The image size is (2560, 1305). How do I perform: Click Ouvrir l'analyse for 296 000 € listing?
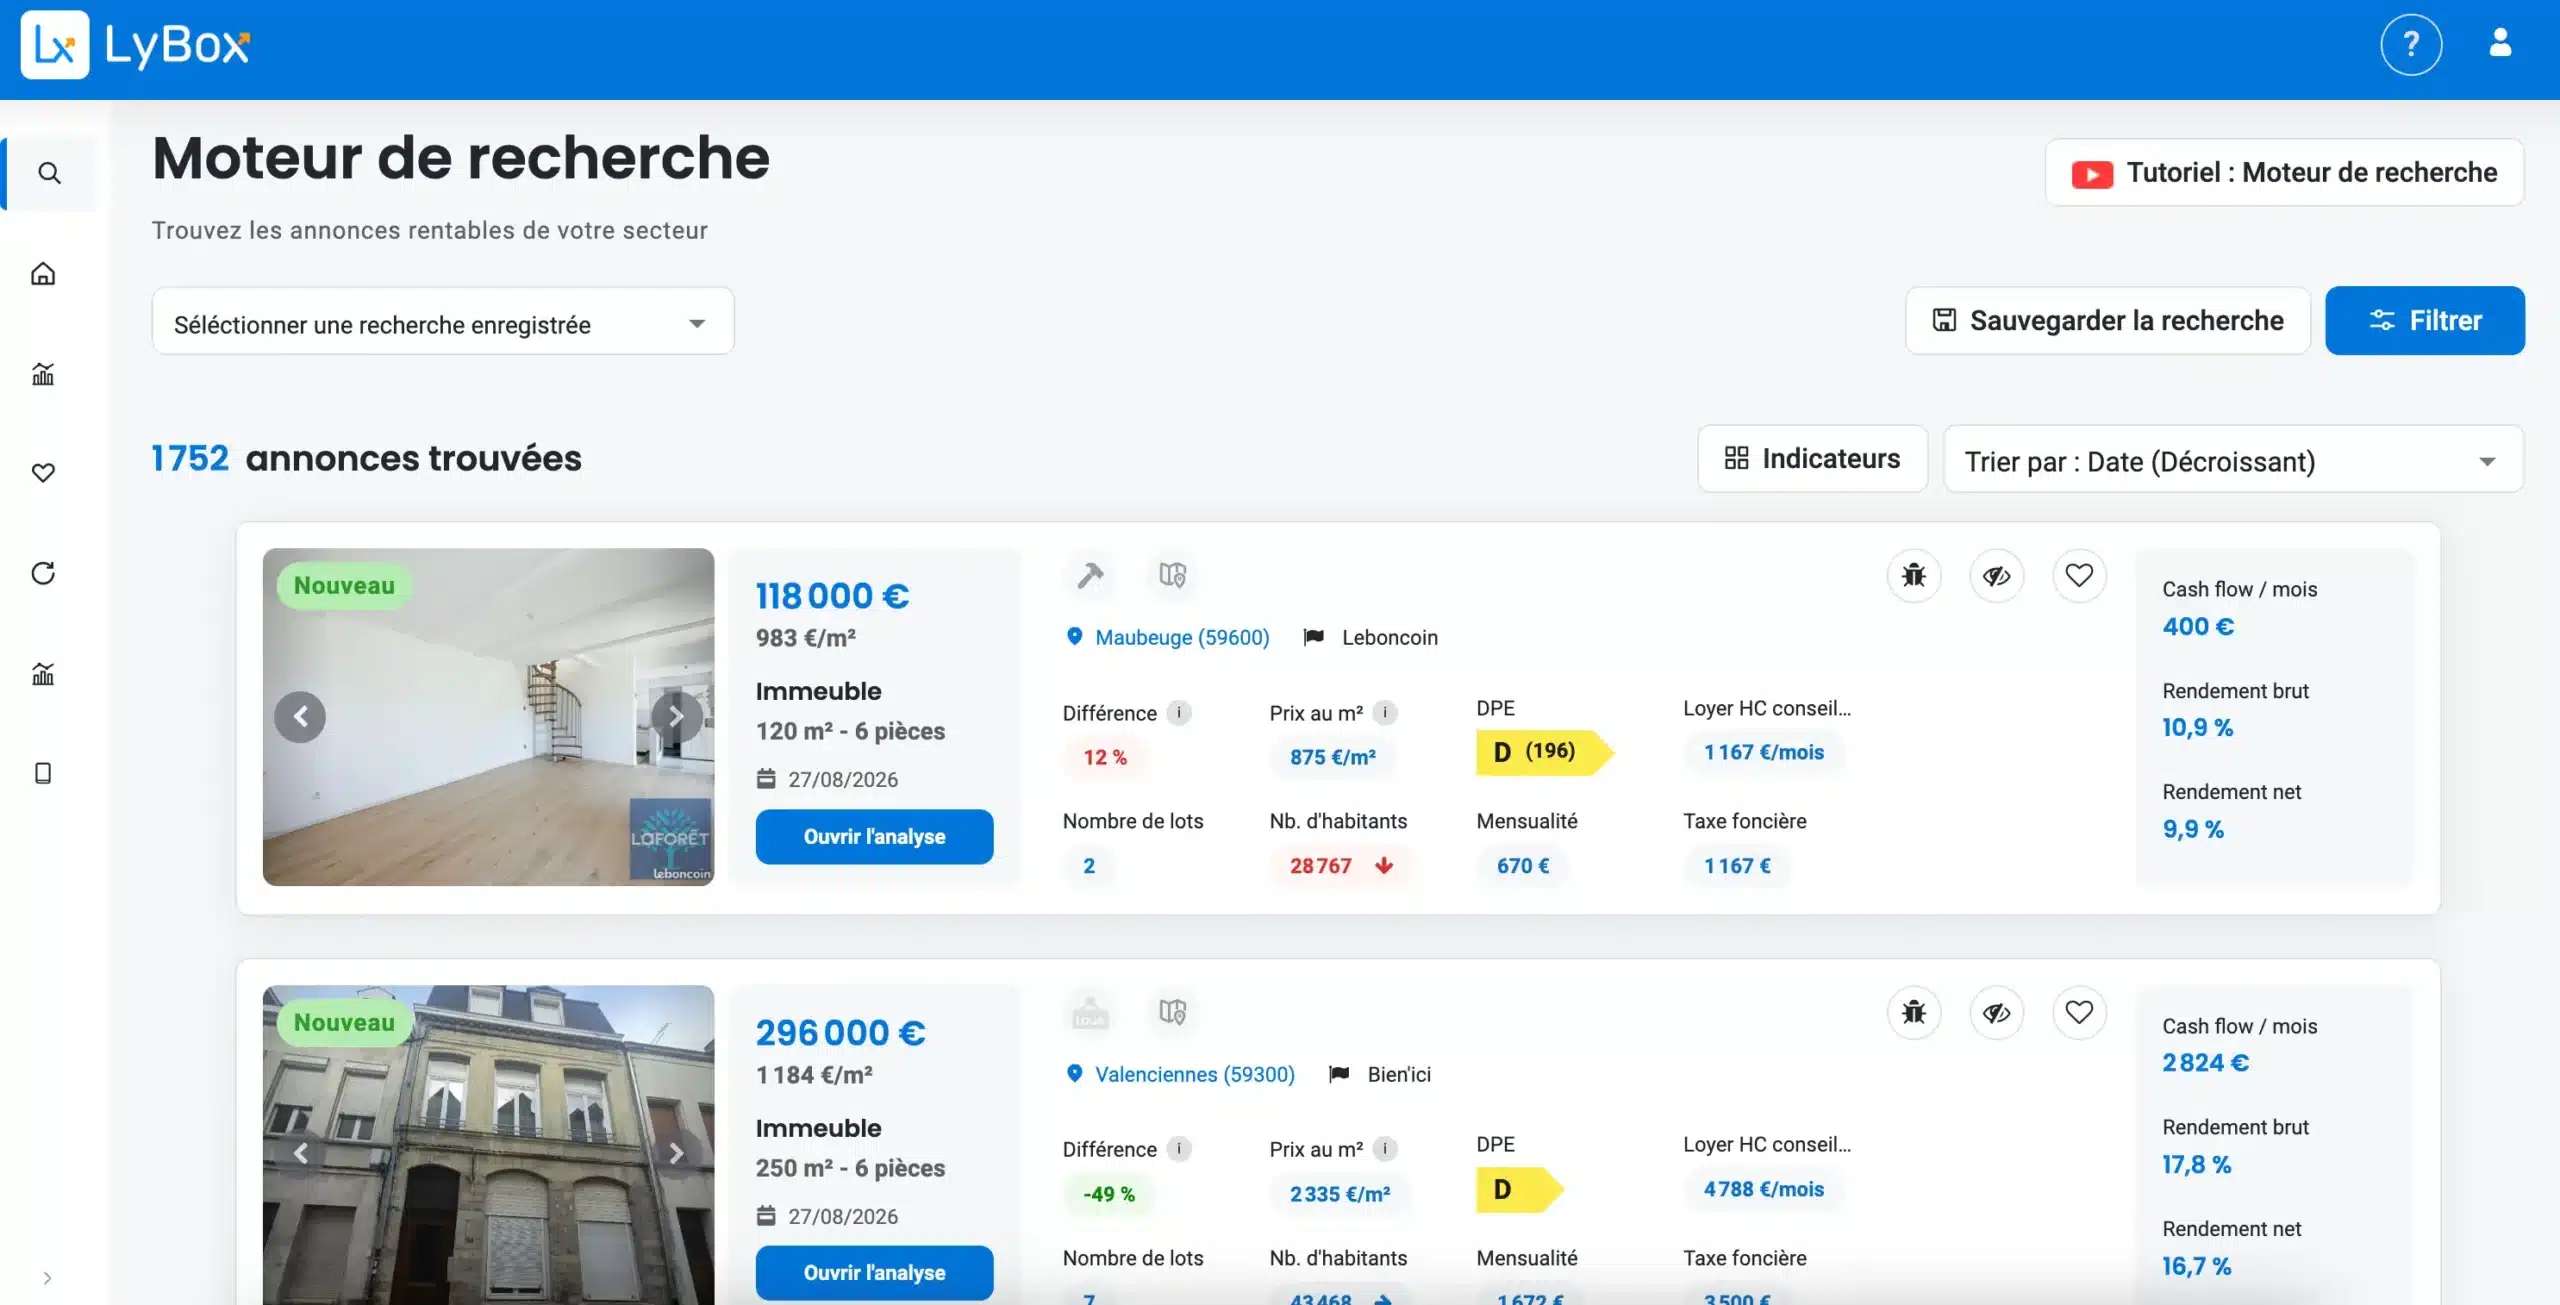point(874,1273)
